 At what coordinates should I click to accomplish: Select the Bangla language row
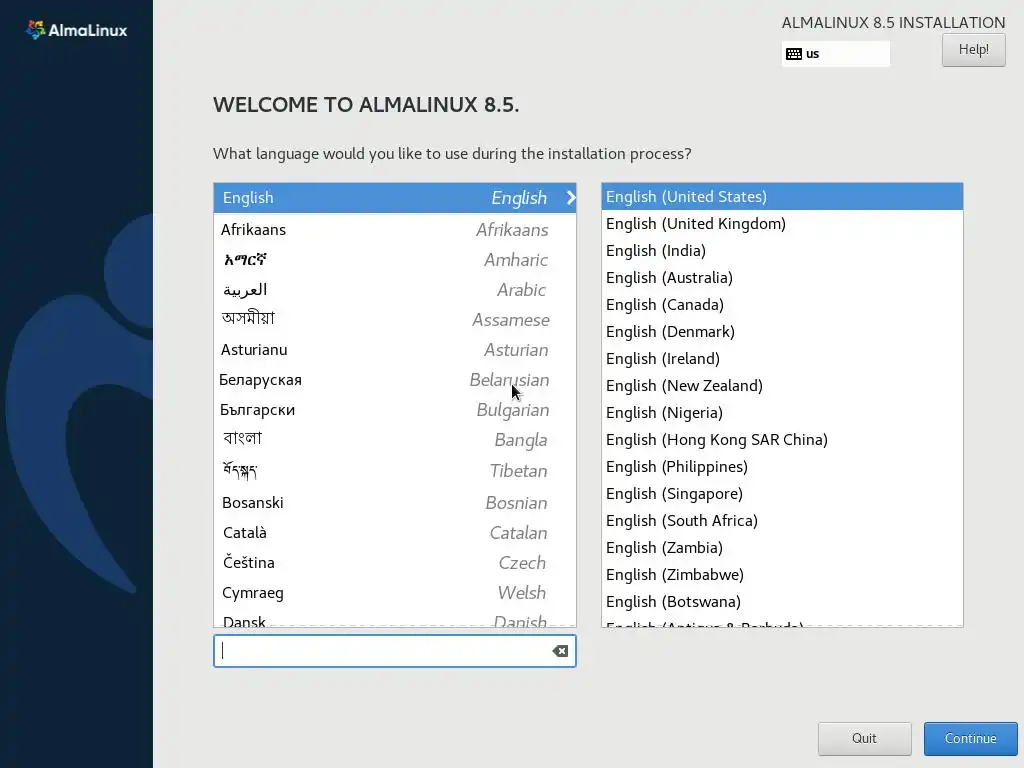[394, 440]
